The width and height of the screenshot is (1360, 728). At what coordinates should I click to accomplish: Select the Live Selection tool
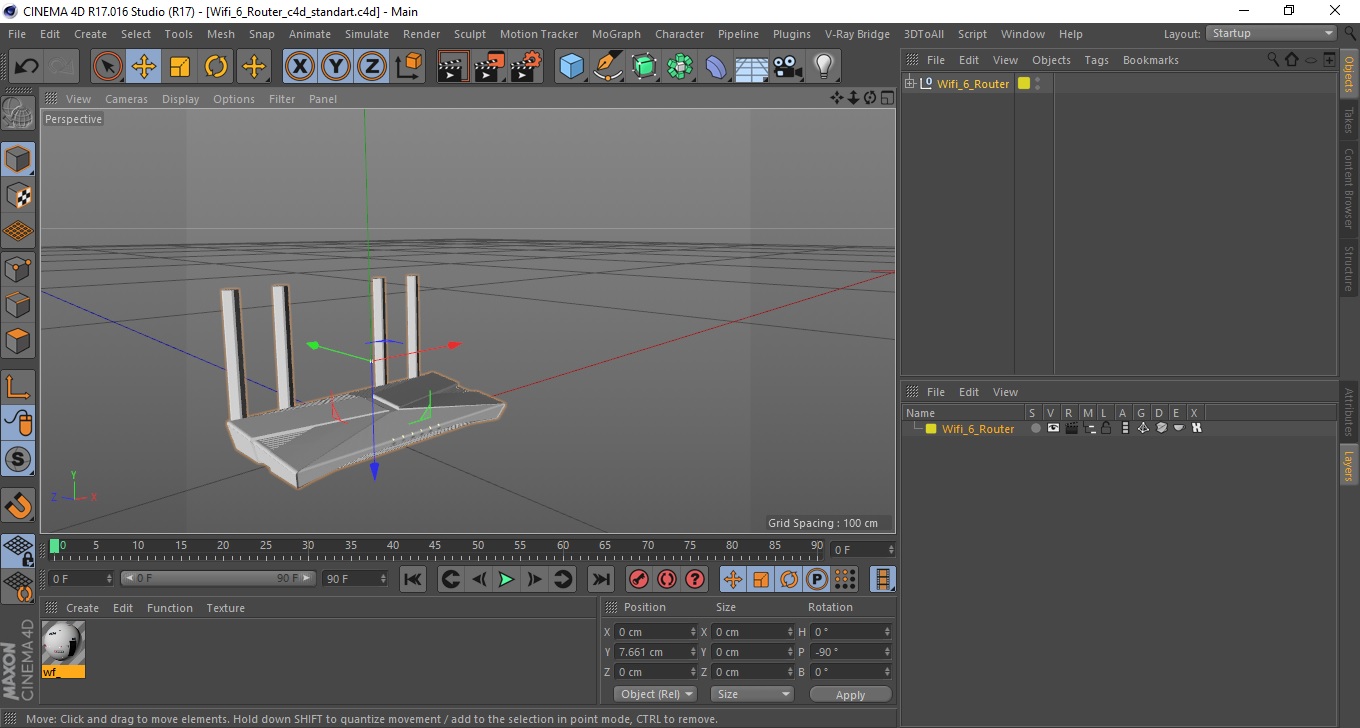pos(108,67)
